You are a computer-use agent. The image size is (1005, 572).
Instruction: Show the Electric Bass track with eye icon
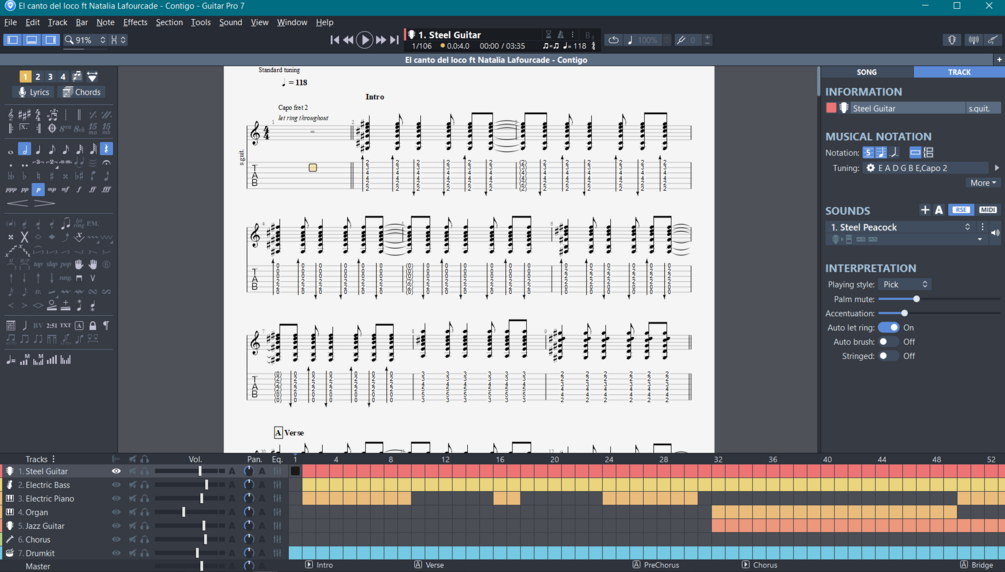[x=116, y=485]
